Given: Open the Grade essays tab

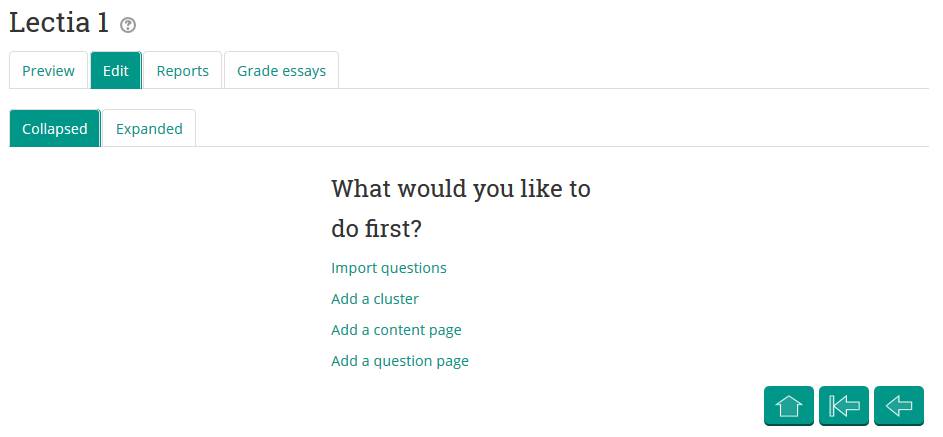Looking at the screenshot, I should (x=281, y=71).
